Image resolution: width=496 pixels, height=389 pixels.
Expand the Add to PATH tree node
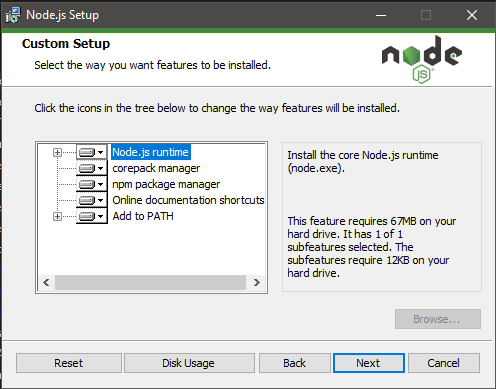tap(57, 216)
